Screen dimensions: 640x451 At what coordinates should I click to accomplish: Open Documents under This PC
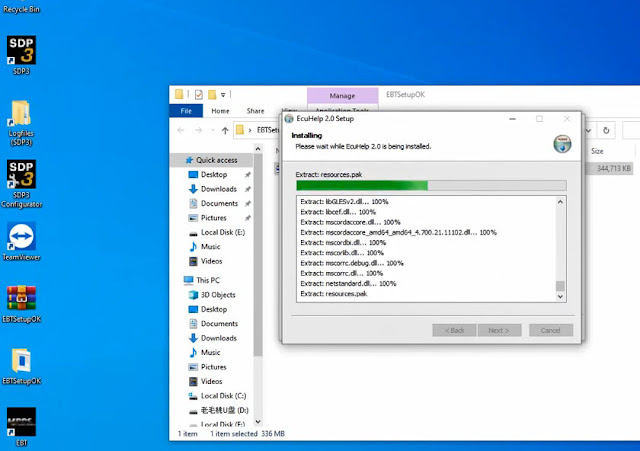[x=219, y=324]
